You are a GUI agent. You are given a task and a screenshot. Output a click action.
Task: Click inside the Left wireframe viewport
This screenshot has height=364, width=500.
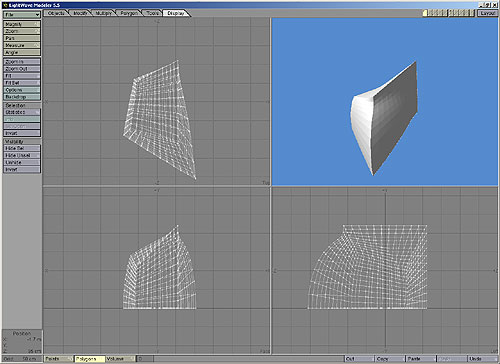tap(385, 270)
